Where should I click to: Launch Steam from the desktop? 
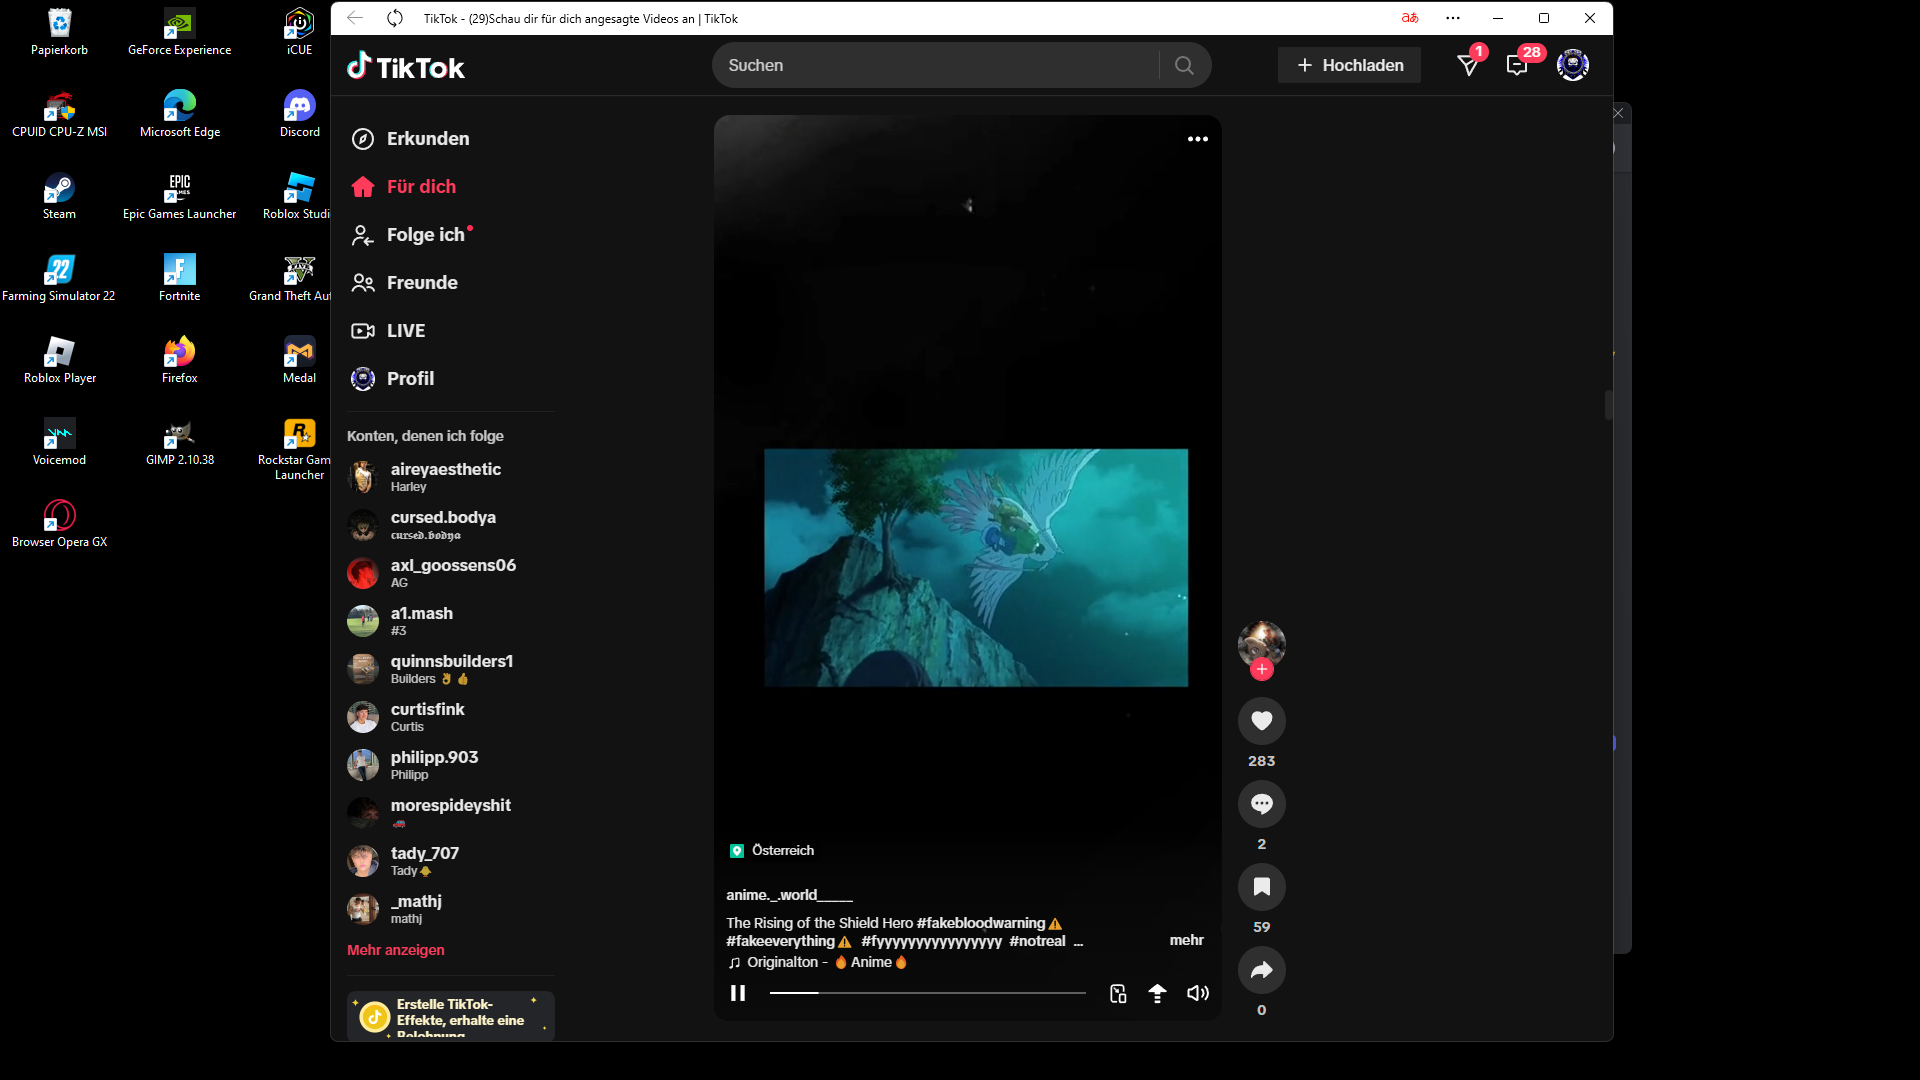pos(59,196)
